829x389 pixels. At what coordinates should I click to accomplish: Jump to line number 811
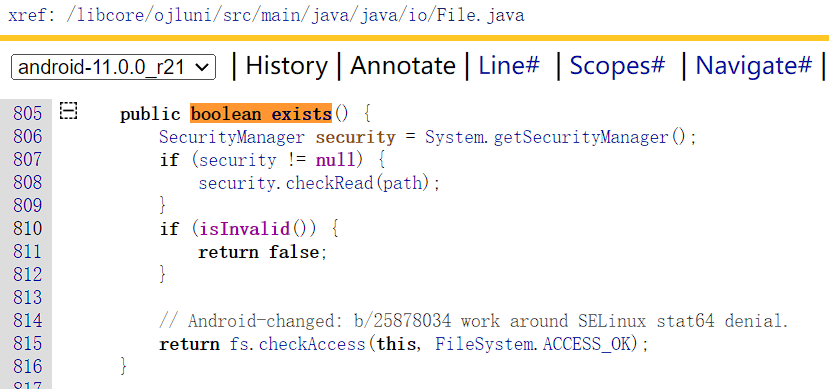coord(27,252)
